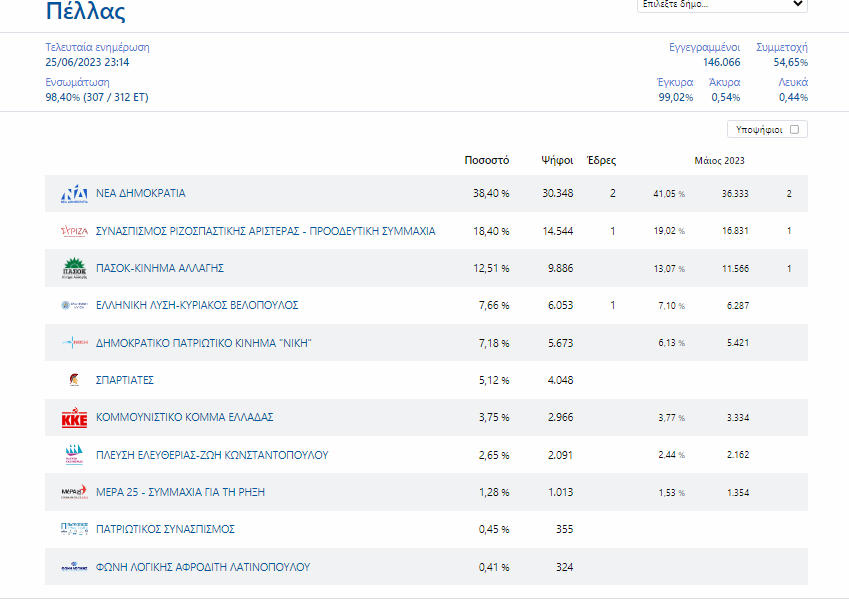Click Νέα Δημοκρατία percentage 38,40 %
849x604 pixels.
coord(491,193)
